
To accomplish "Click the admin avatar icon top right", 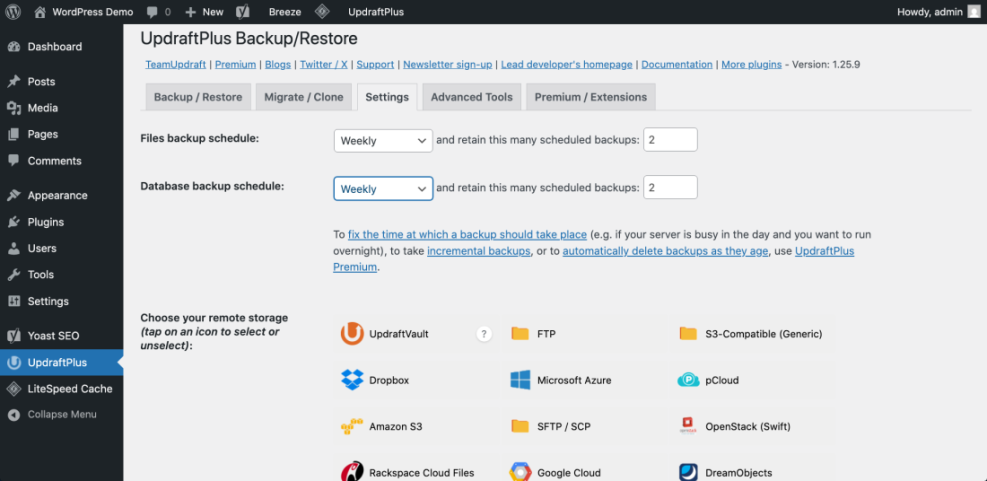I will 973,11.
